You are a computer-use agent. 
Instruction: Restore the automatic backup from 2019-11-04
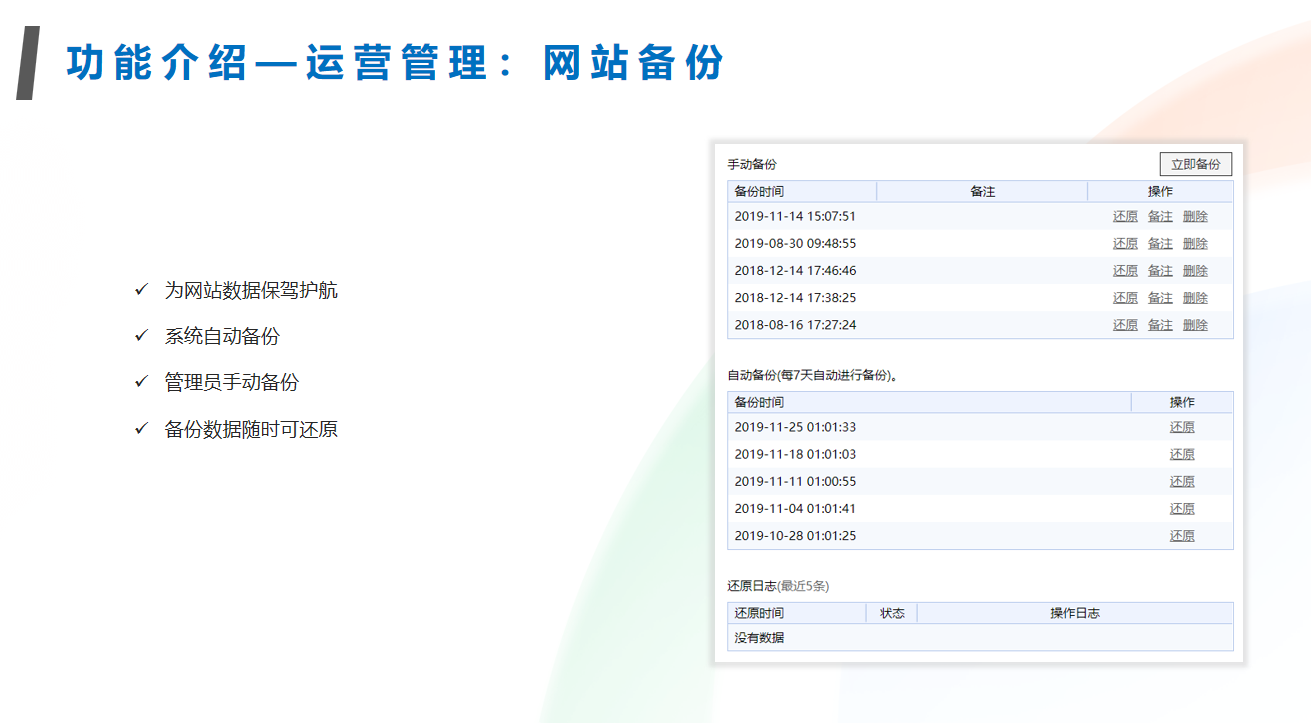pos(1182,509)
